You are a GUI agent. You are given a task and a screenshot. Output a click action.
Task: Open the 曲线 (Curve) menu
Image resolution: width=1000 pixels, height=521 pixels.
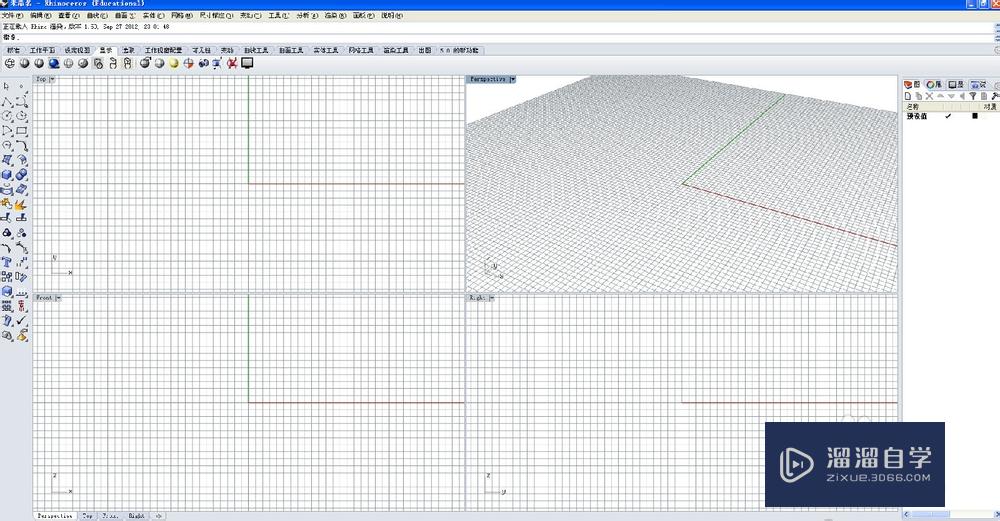click(x=97, y=15)
